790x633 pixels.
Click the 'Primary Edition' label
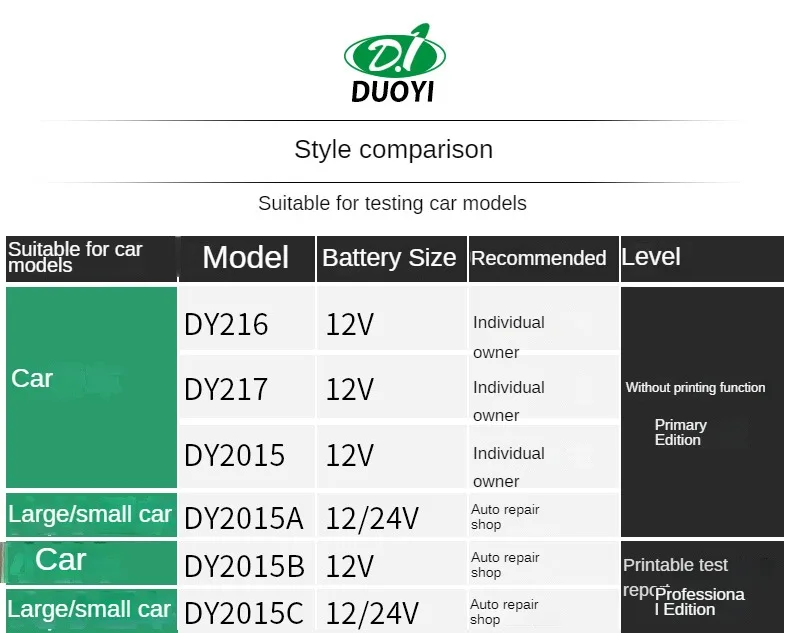point(680,432)
